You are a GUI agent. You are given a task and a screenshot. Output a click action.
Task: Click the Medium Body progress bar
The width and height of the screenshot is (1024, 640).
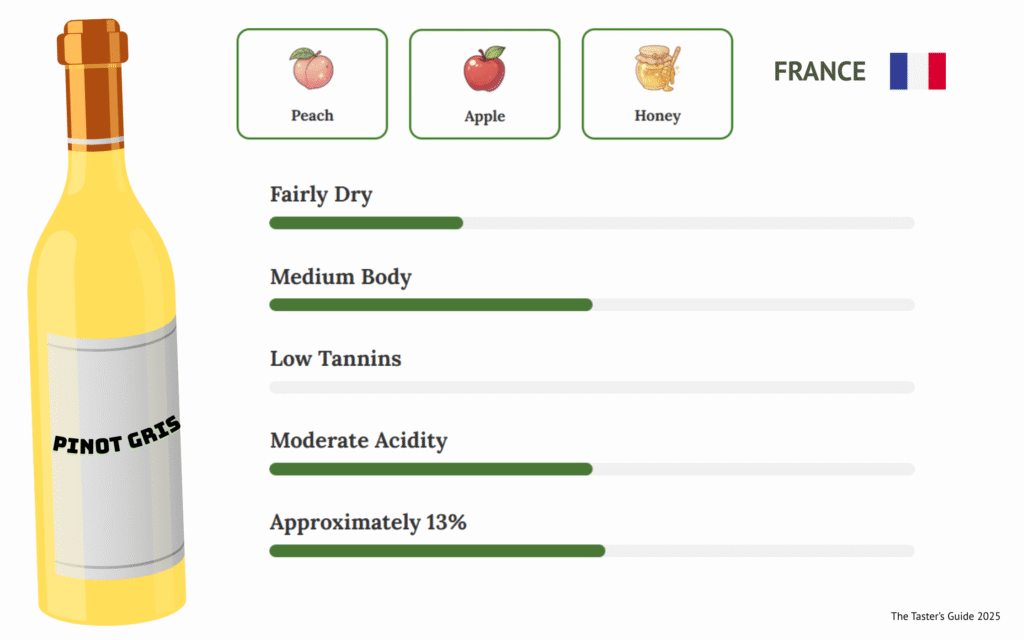click(x=591, y=305)
